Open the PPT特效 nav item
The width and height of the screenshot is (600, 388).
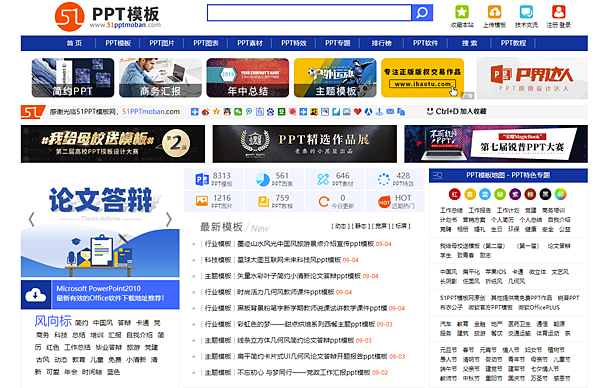294,43
